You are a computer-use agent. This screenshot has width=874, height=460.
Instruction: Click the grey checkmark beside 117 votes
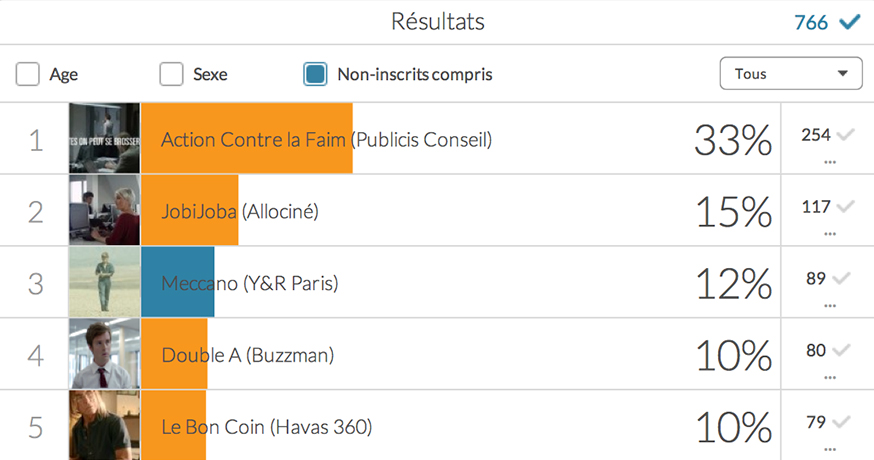click(x=846, y=206)
